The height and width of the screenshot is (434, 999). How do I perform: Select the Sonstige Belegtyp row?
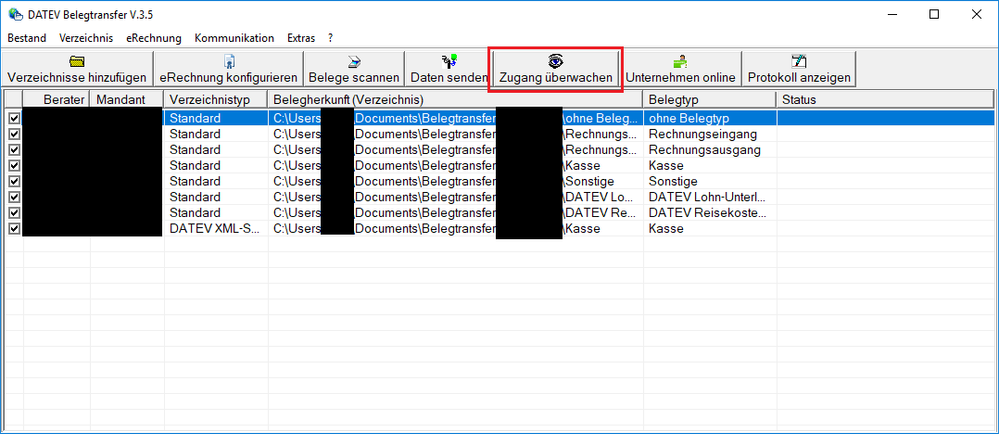[708, 181]
